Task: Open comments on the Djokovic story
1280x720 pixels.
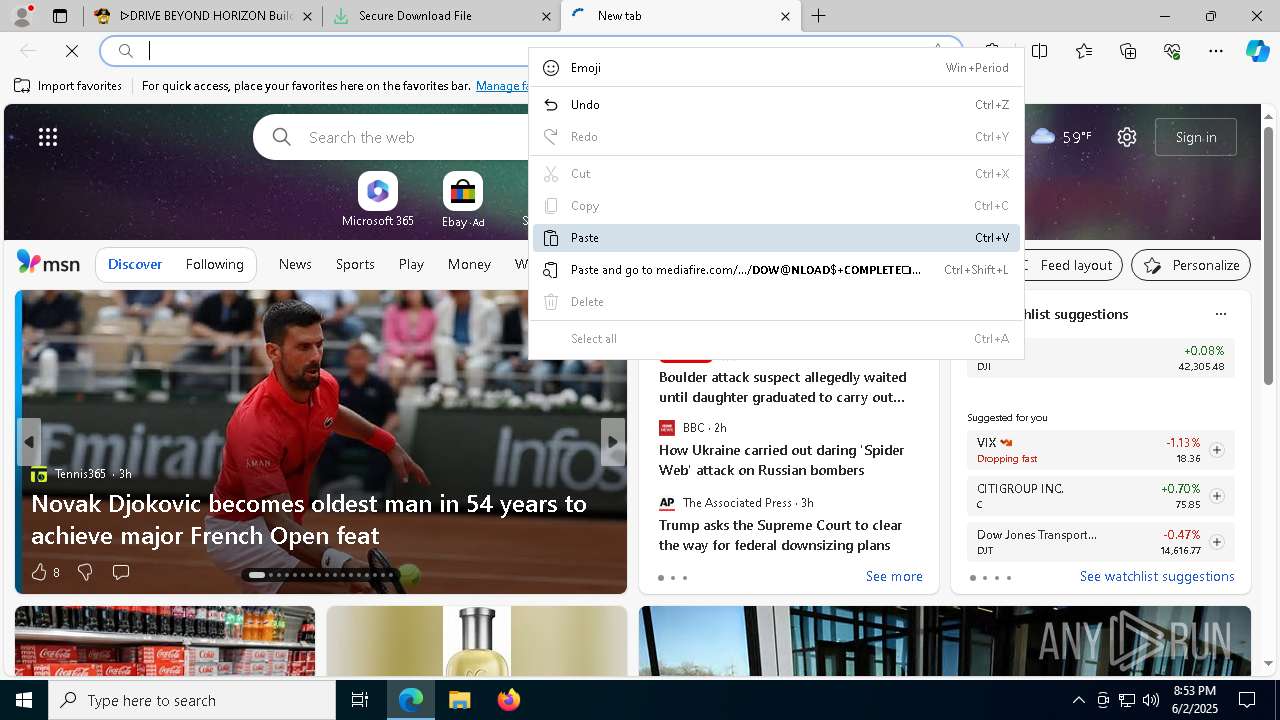Action: (x=121, y=572)
